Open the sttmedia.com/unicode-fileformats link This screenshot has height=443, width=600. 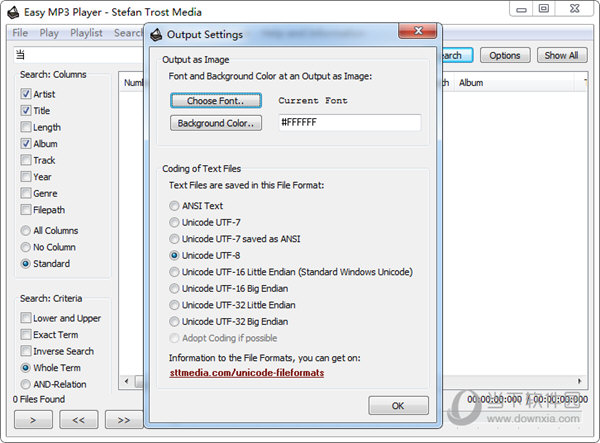[247, 373]
